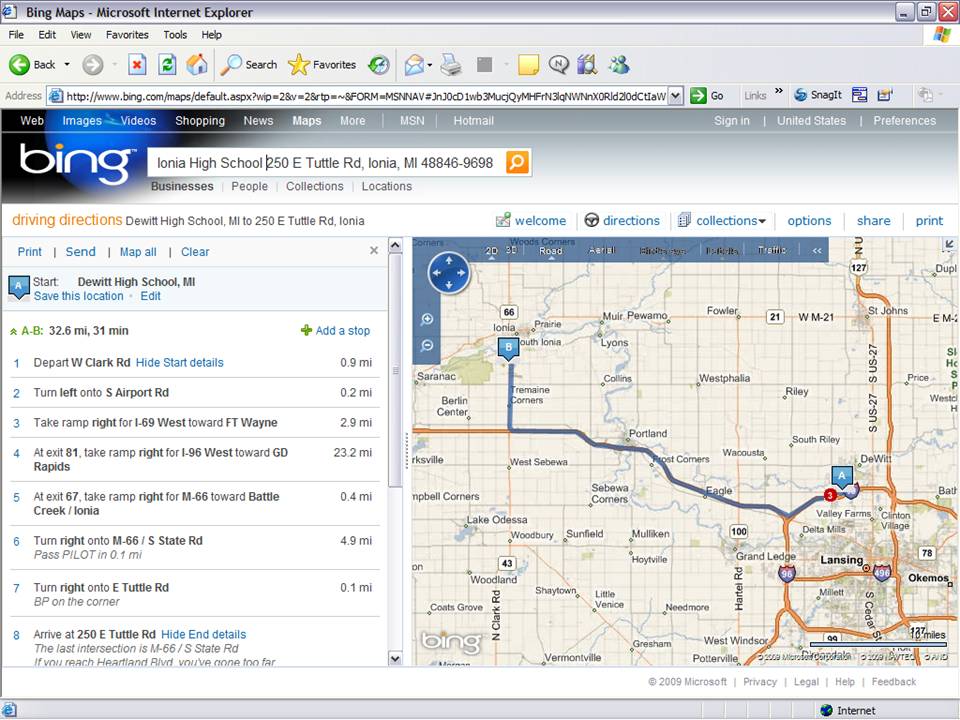Click the directions list scroll down arrow
The width and height of the screenshot is (960, 720).
tap(396, 658)
